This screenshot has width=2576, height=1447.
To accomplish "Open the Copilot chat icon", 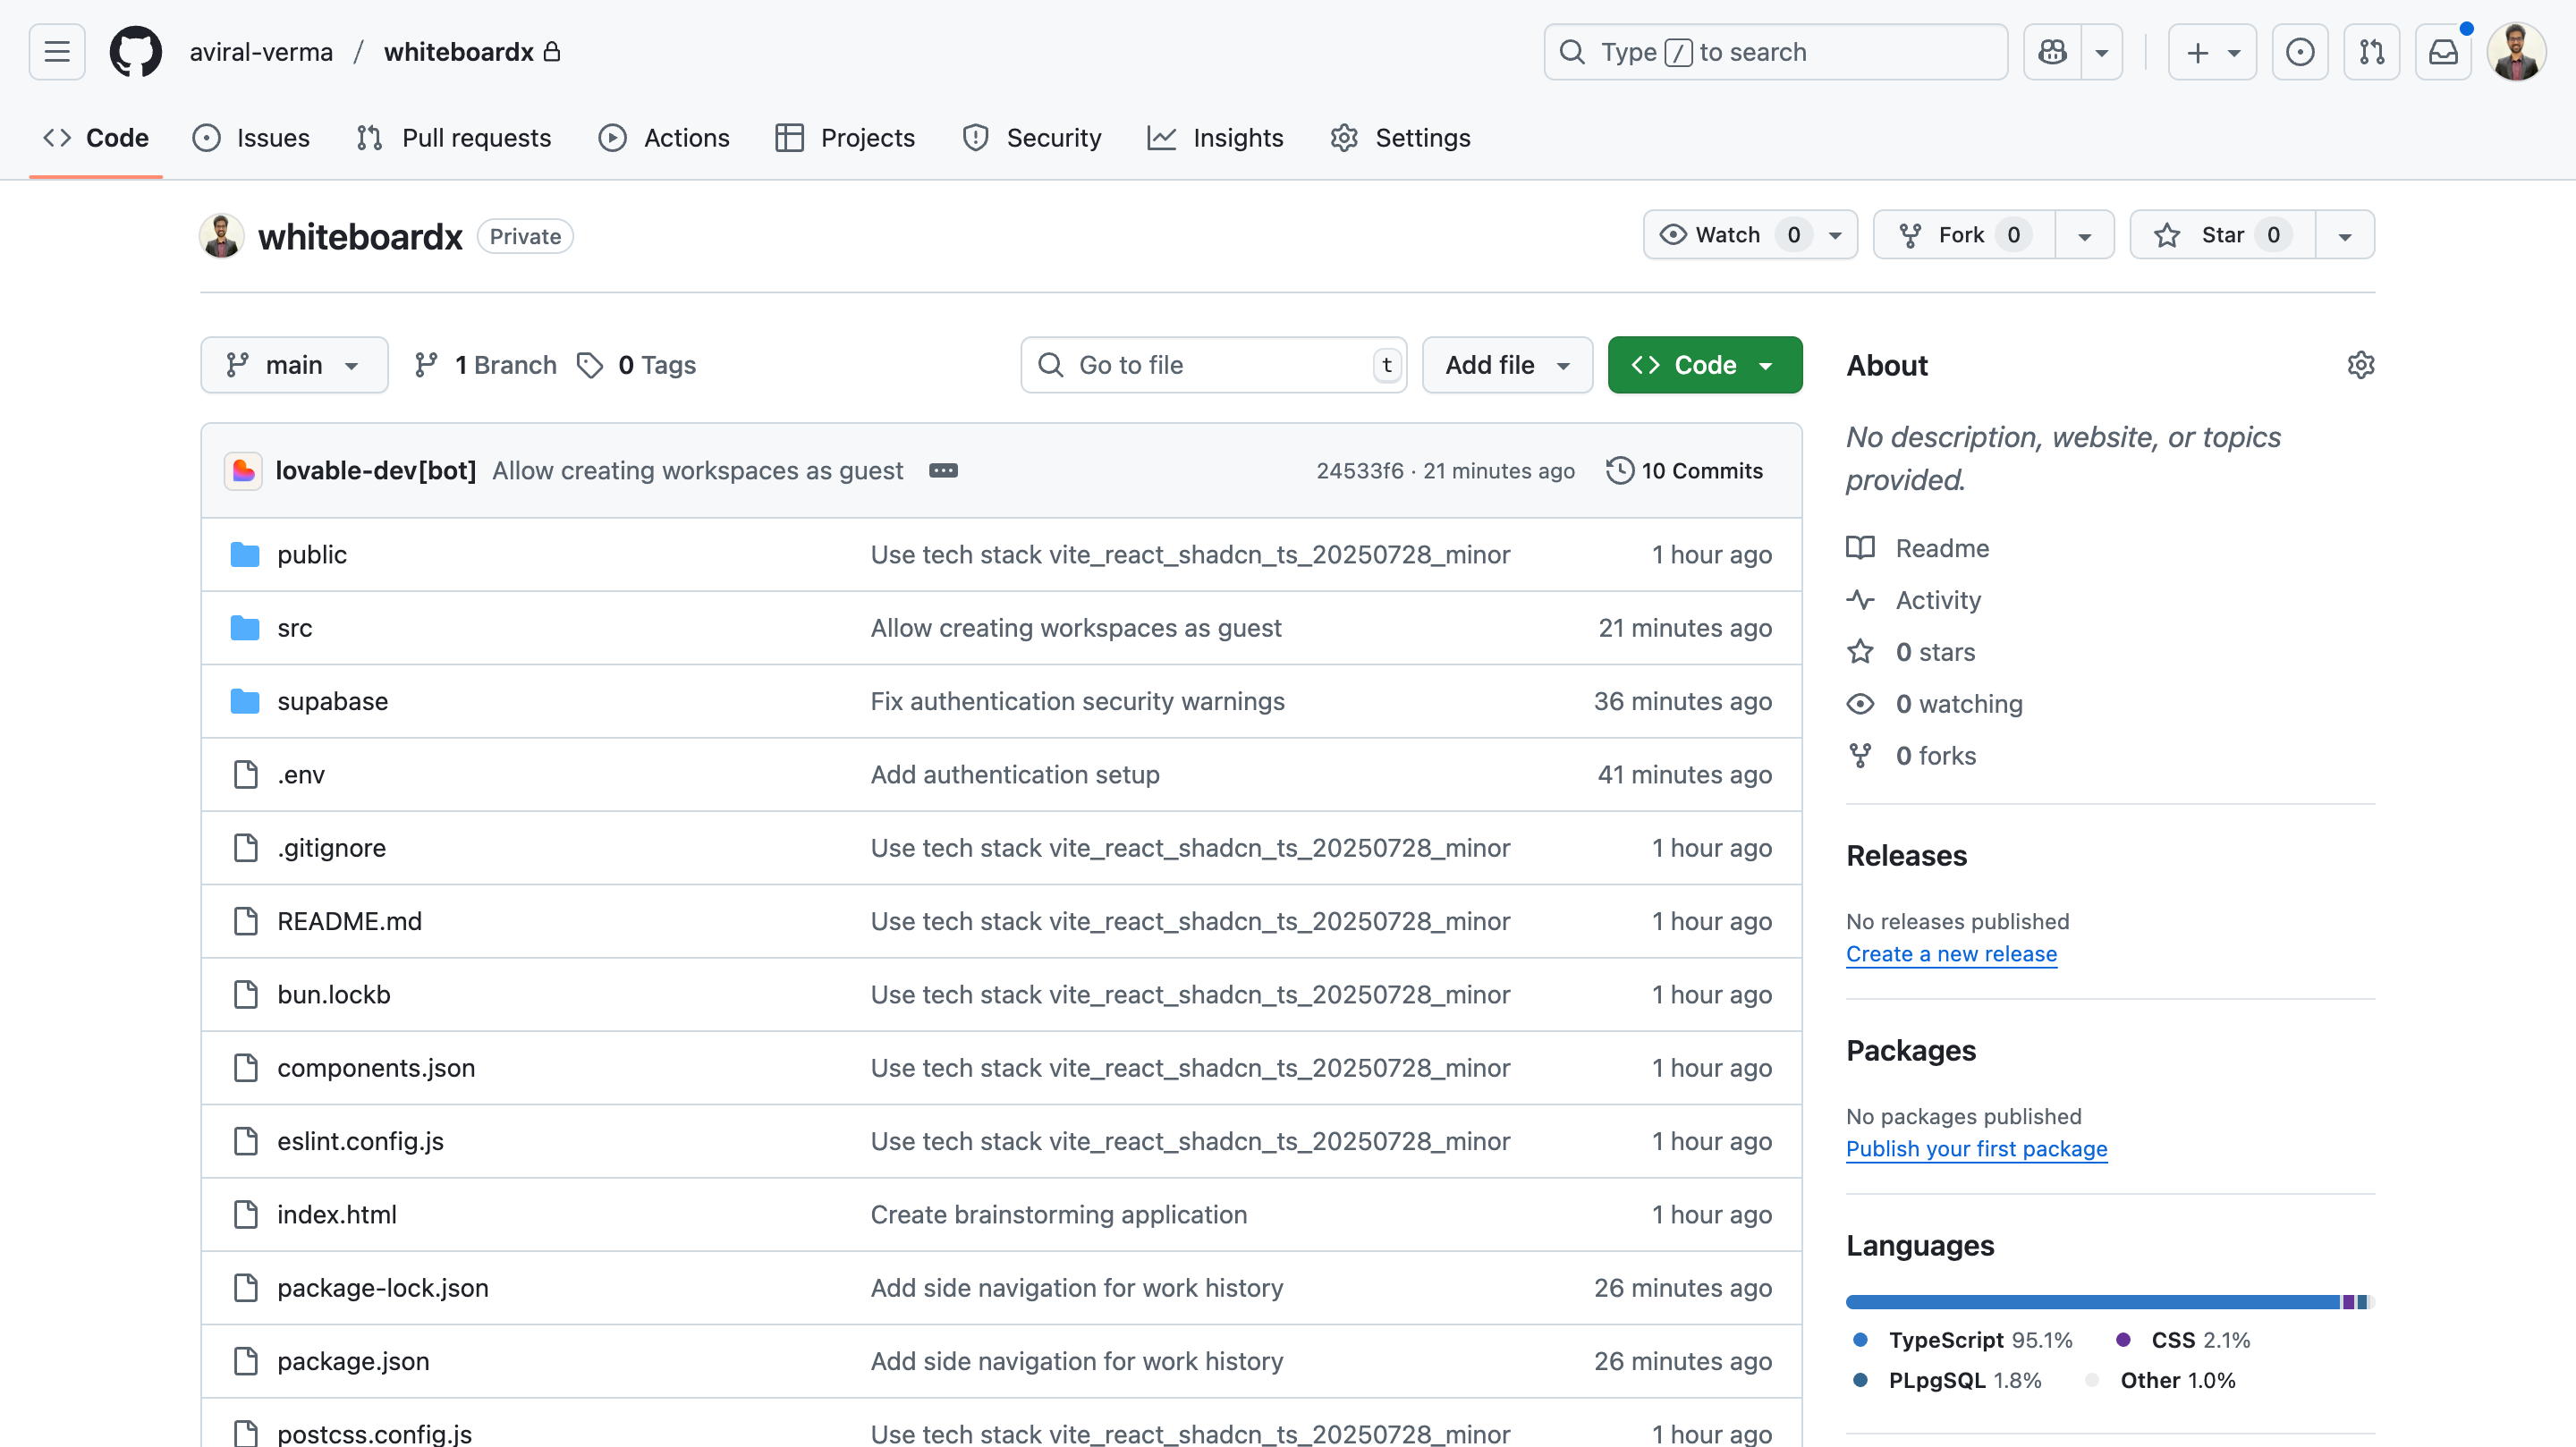I will [x=2052, y=52].
